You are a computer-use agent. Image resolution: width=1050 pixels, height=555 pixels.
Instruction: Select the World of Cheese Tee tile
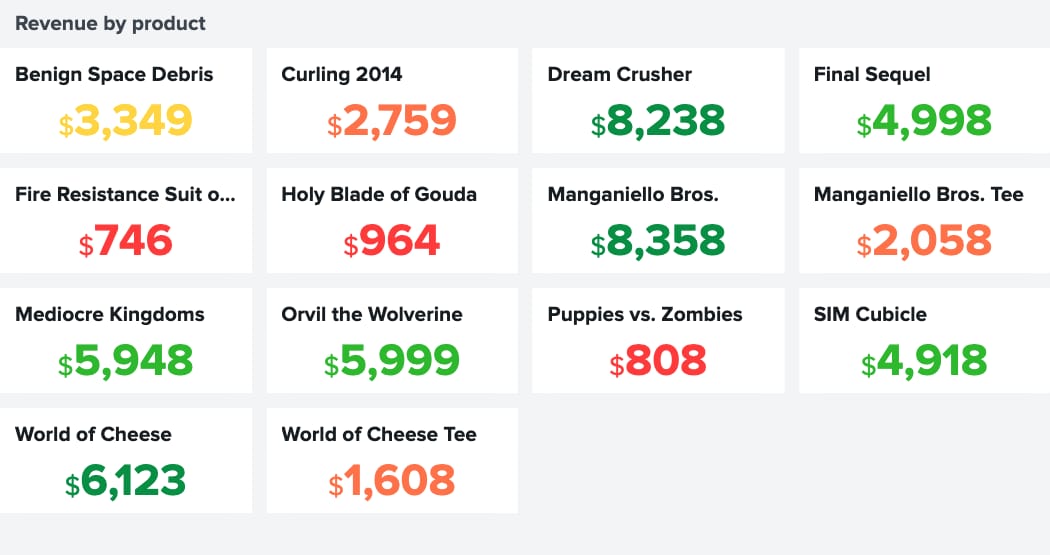coord(392,461)
